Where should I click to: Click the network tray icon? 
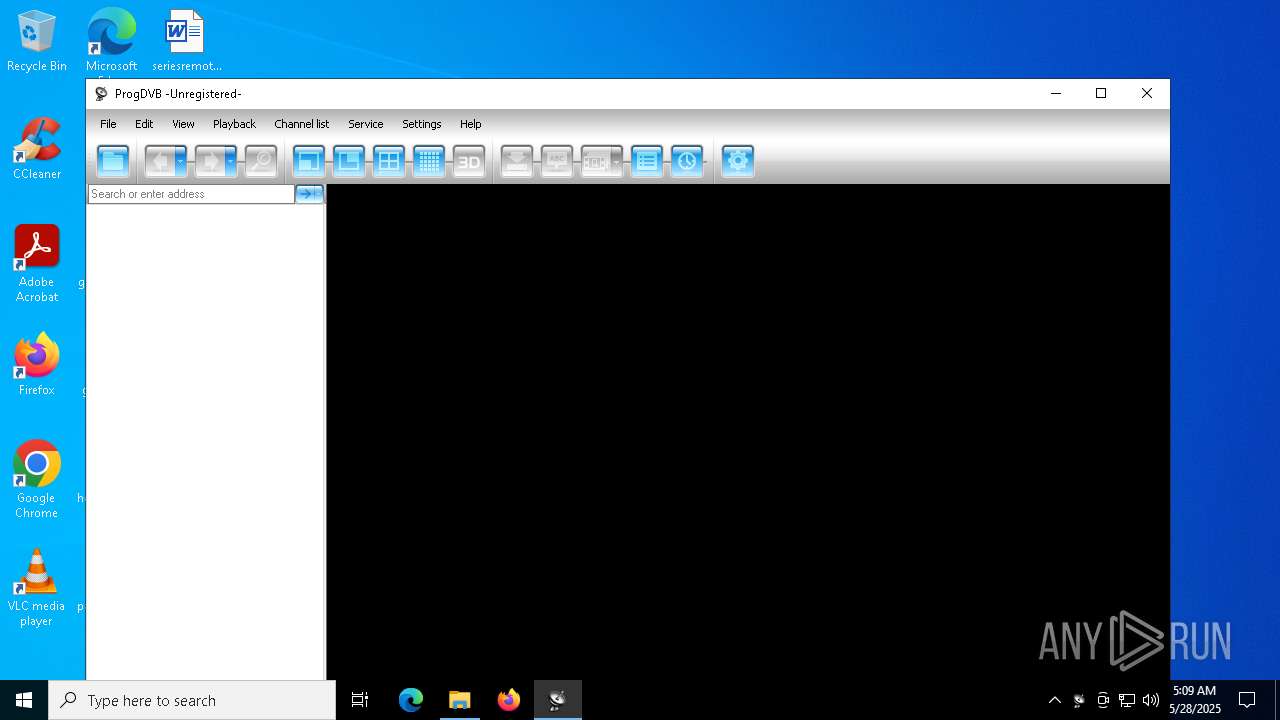1127,700
